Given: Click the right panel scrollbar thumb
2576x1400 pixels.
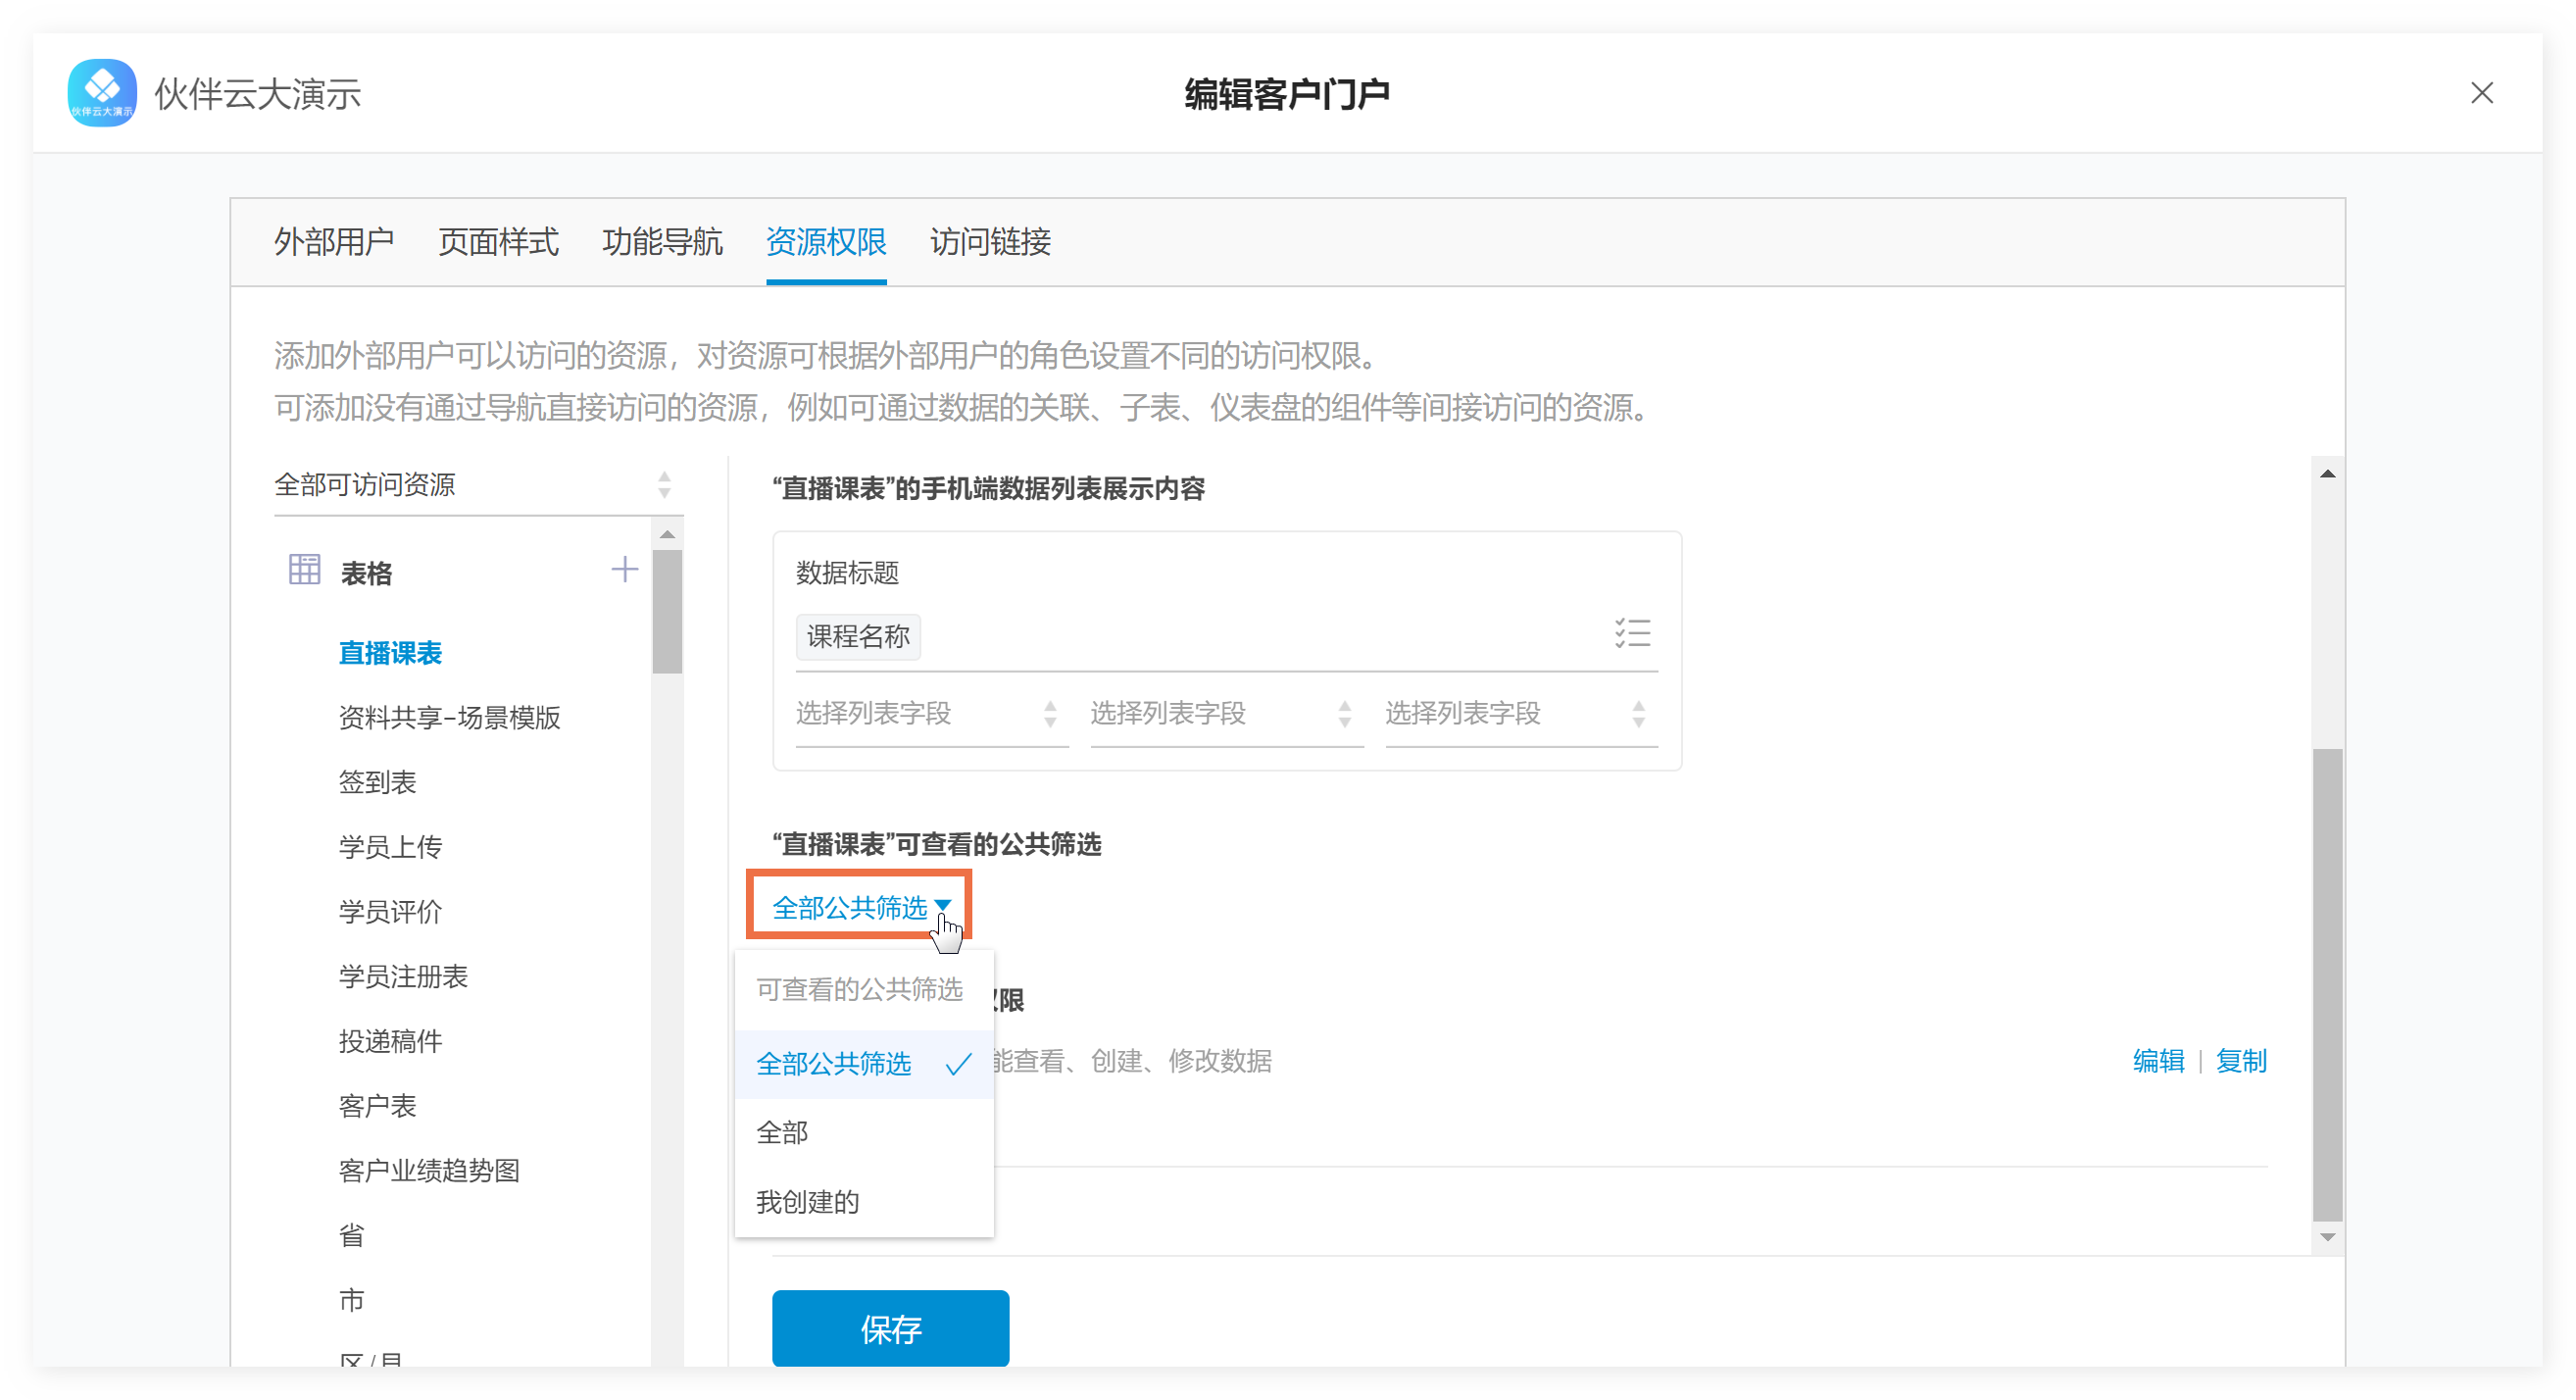Looking at the screenshot, I should tap(2328, 984).
